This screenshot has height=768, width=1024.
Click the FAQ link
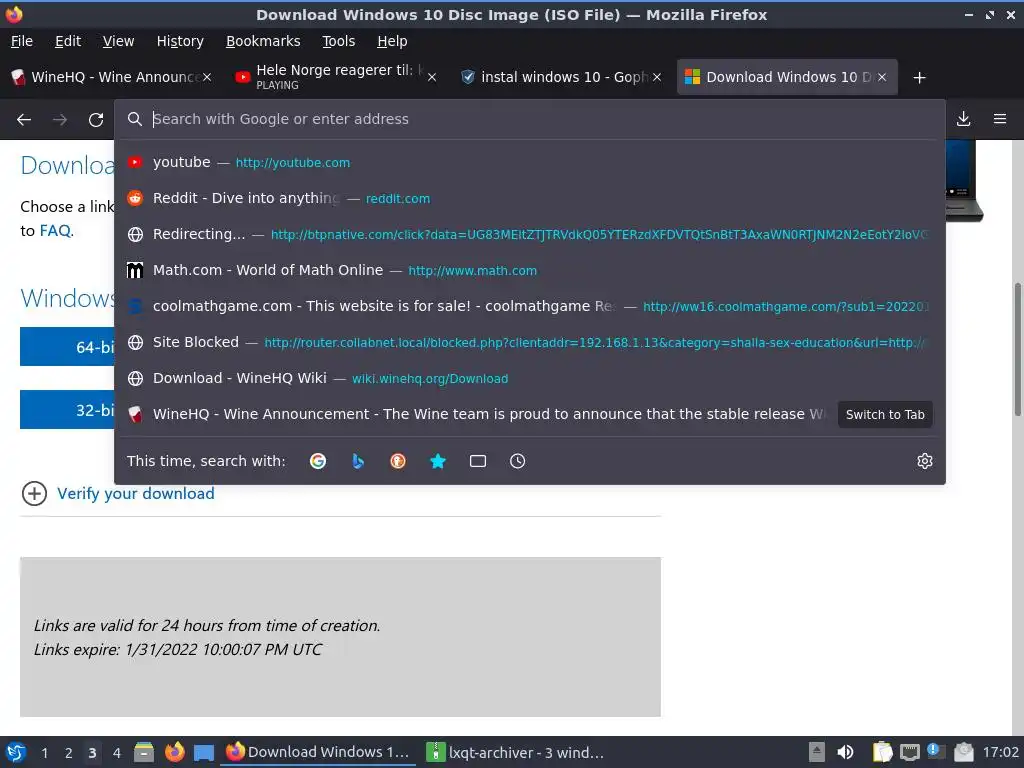[56, 231]
